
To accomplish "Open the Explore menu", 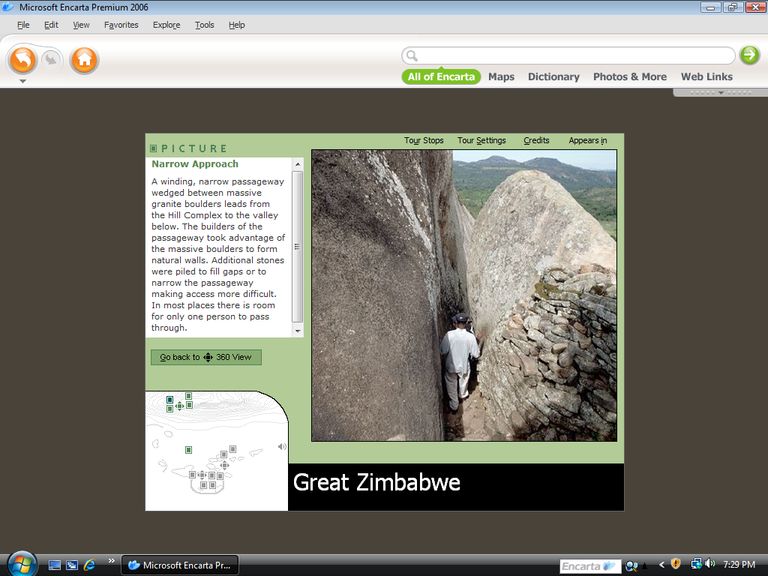I will click(166, 25).
